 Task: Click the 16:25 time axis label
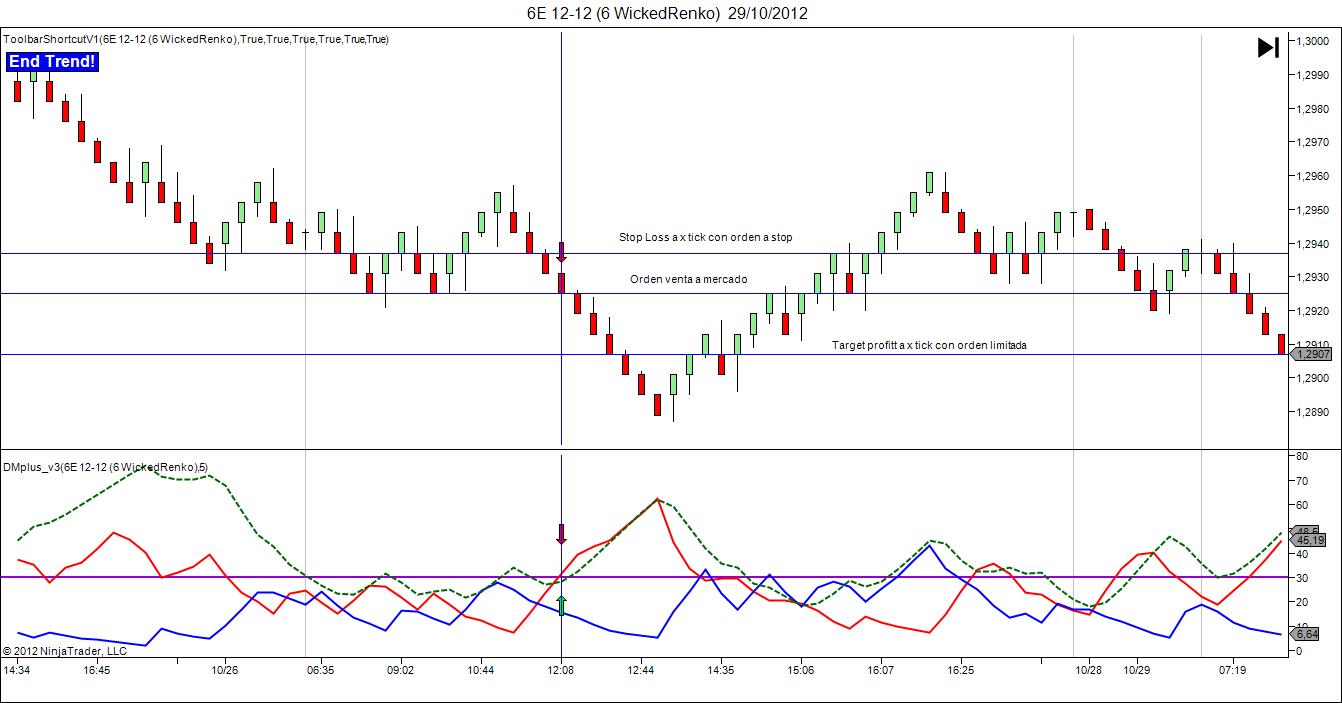(960, 670)
